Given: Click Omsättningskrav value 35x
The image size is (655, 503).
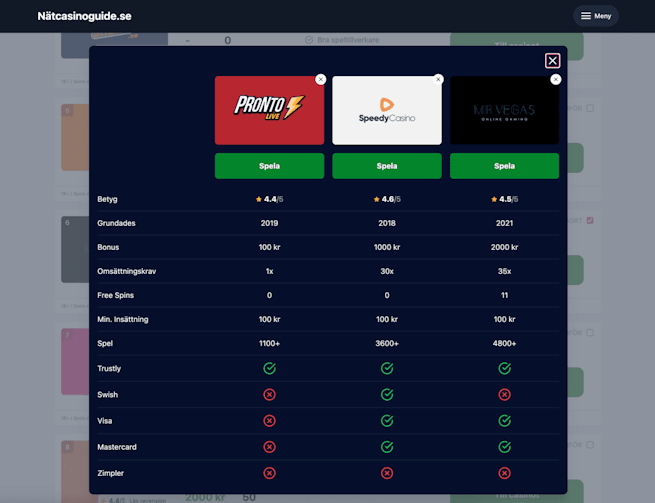Looking at the screenshot, I should pos(505,271).
